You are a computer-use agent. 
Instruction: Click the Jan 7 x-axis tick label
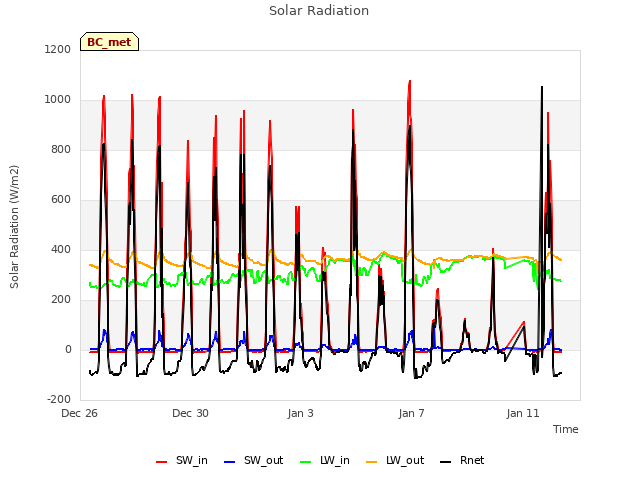(x=411, y=413)
